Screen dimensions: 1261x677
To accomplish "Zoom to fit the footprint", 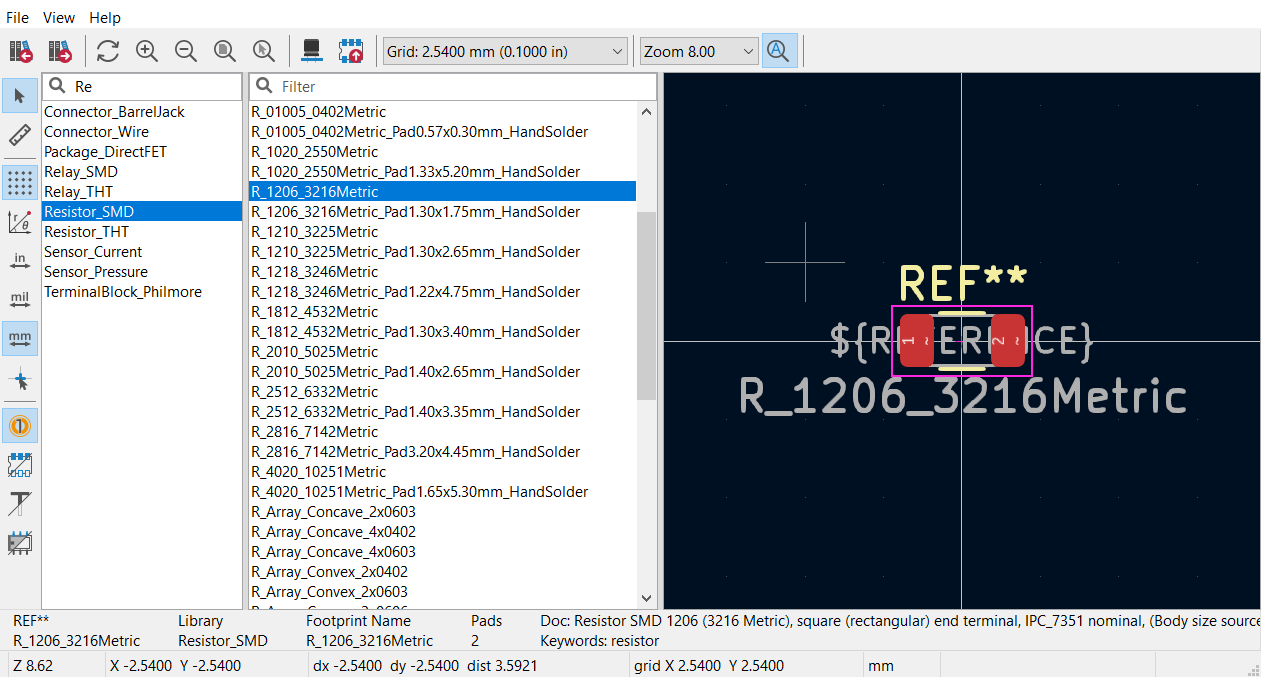I will [225, 51].
